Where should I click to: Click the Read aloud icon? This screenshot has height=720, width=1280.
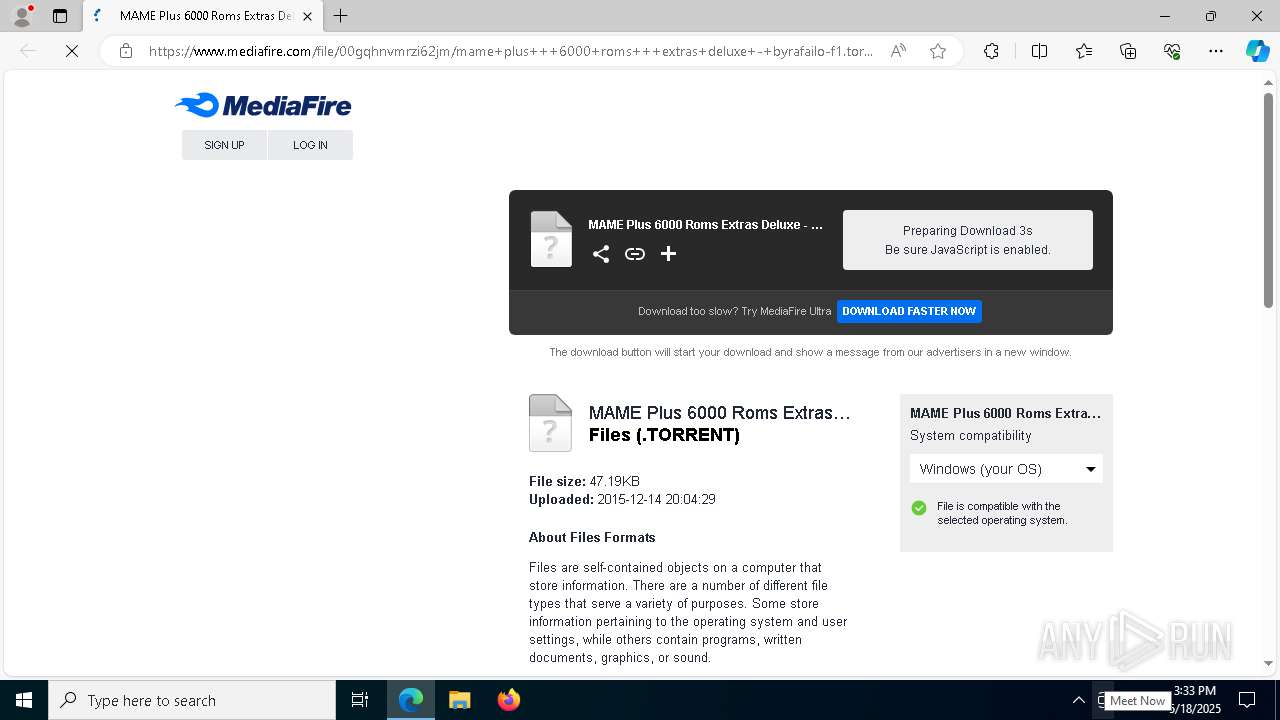(898, 51)
